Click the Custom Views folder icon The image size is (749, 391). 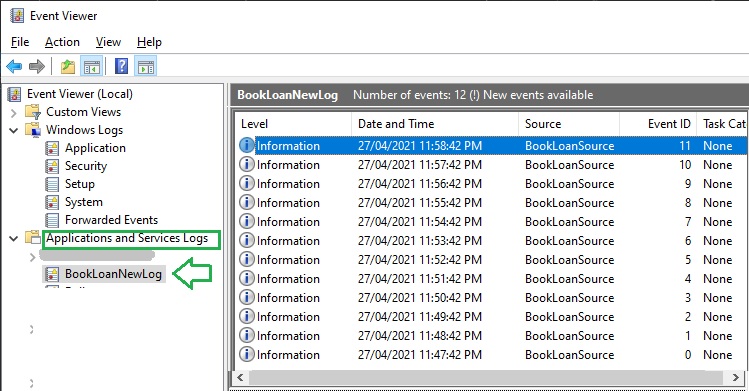33,112
